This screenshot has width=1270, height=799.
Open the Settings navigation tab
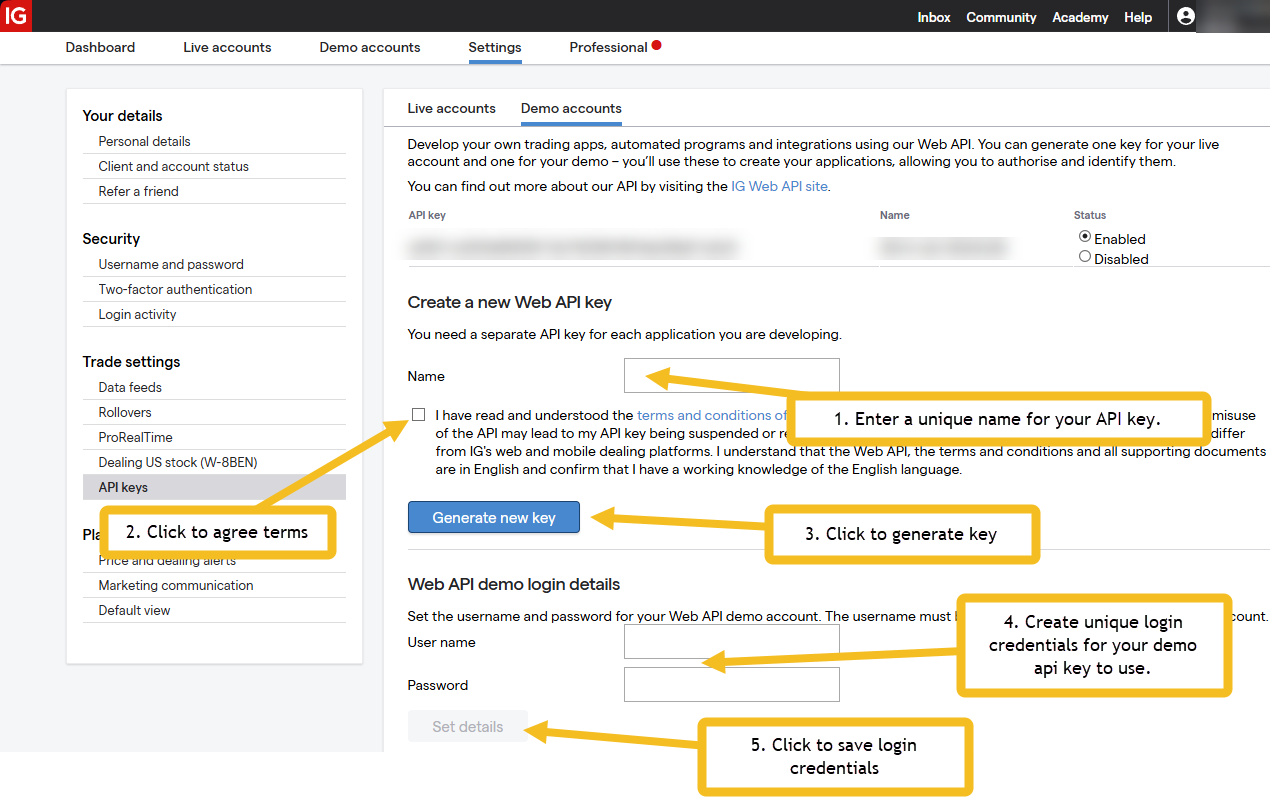[x=495, y=47]
